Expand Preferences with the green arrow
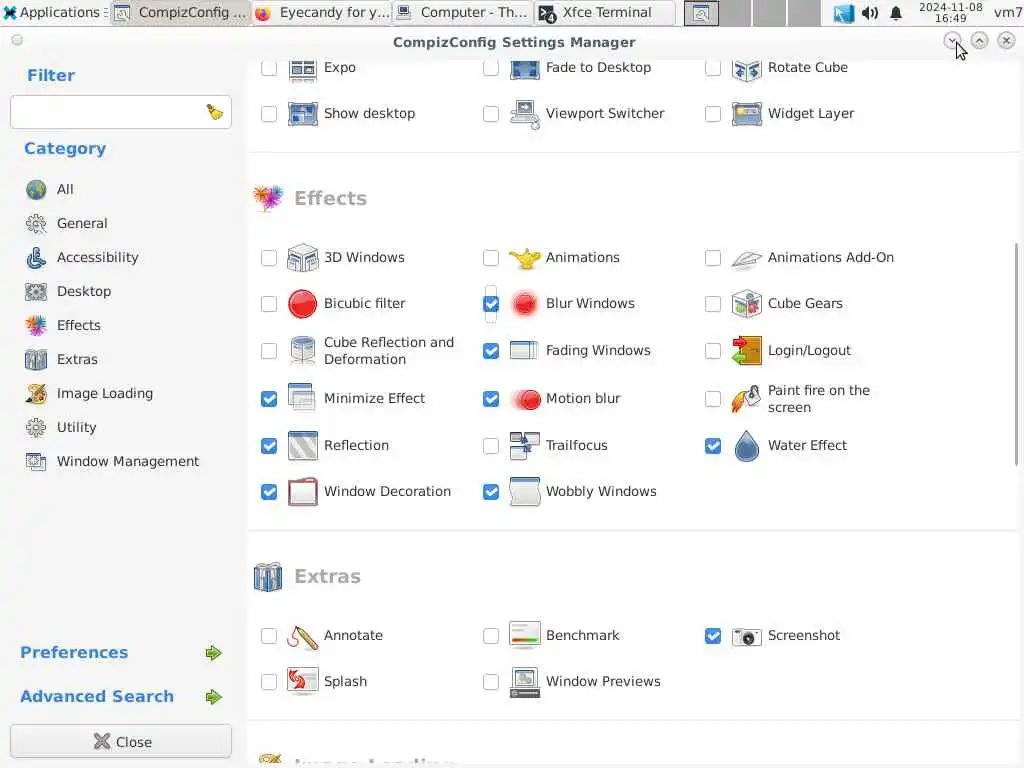The width and height of the screenshot is (1024, 768). 214,653
